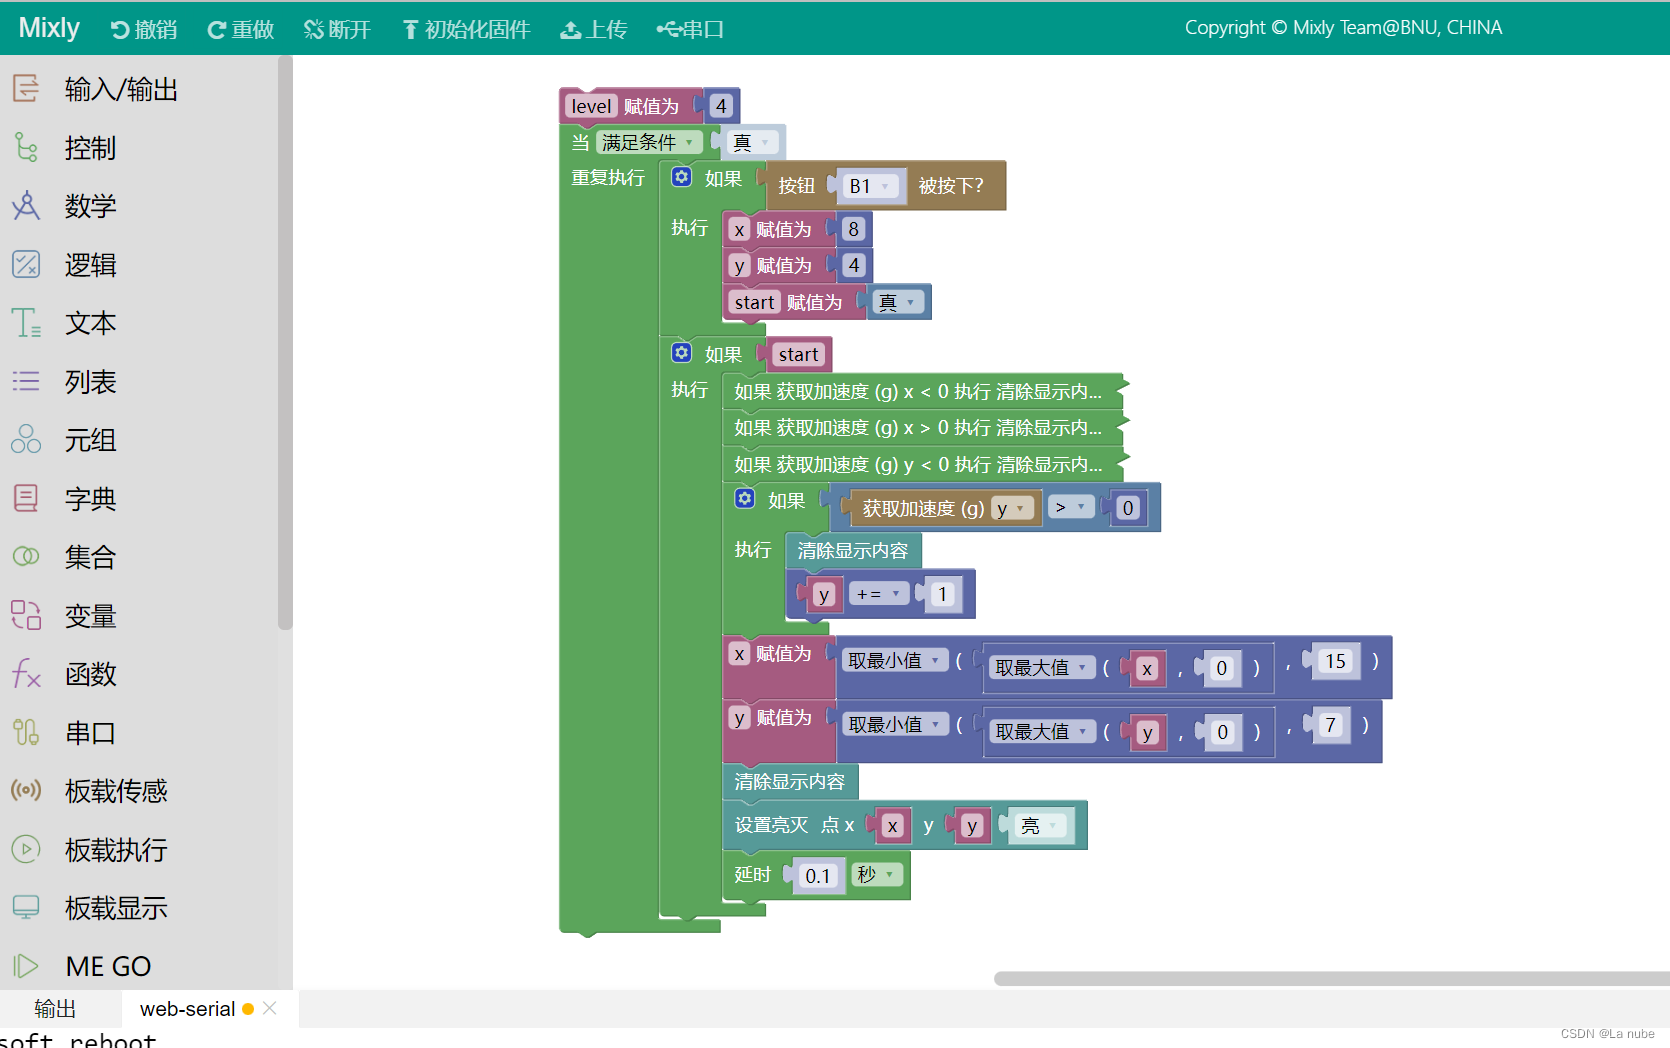The width and height of the screenshot is (1670, 1048).
Task: Open the 函数 category icon
Action: pyautogui.click(x=26, y=674)
